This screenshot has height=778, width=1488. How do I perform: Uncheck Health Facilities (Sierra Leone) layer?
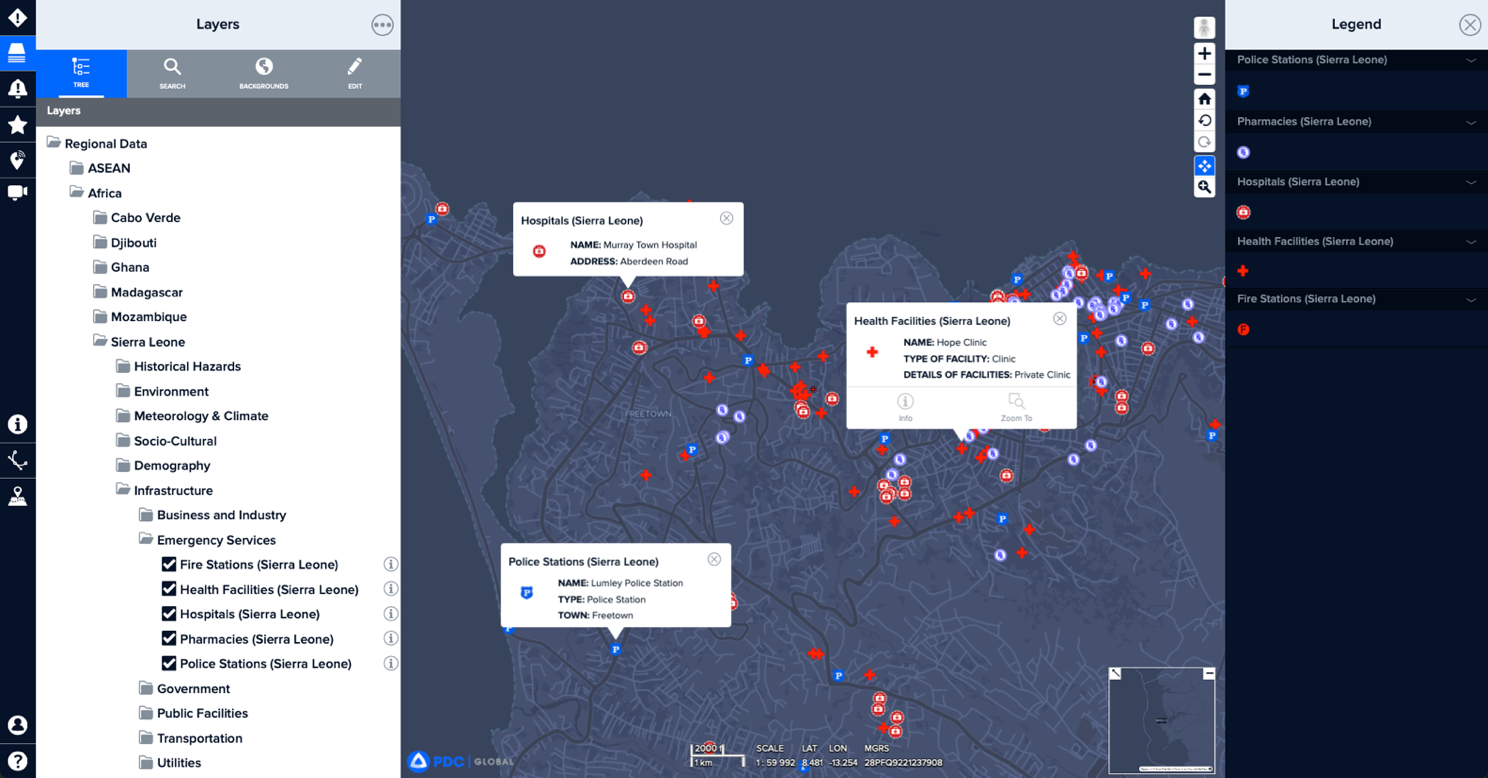[x=169, y=589]
